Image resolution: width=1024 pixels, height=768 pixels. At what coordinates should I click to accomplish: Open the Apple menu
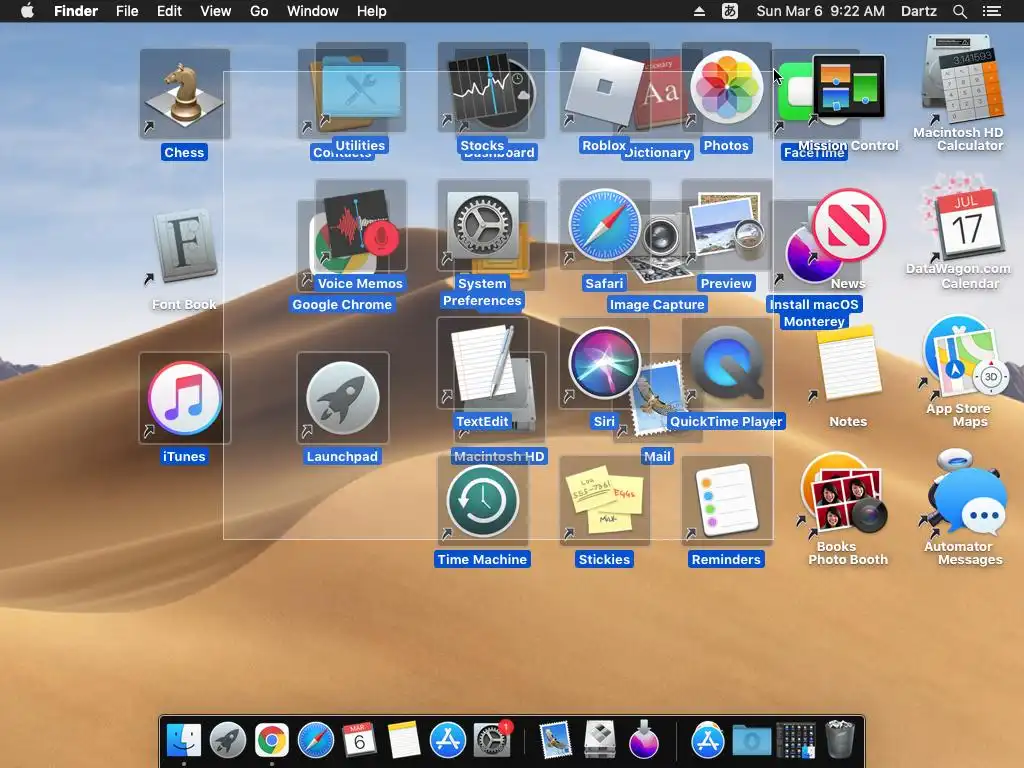point(27,11)
